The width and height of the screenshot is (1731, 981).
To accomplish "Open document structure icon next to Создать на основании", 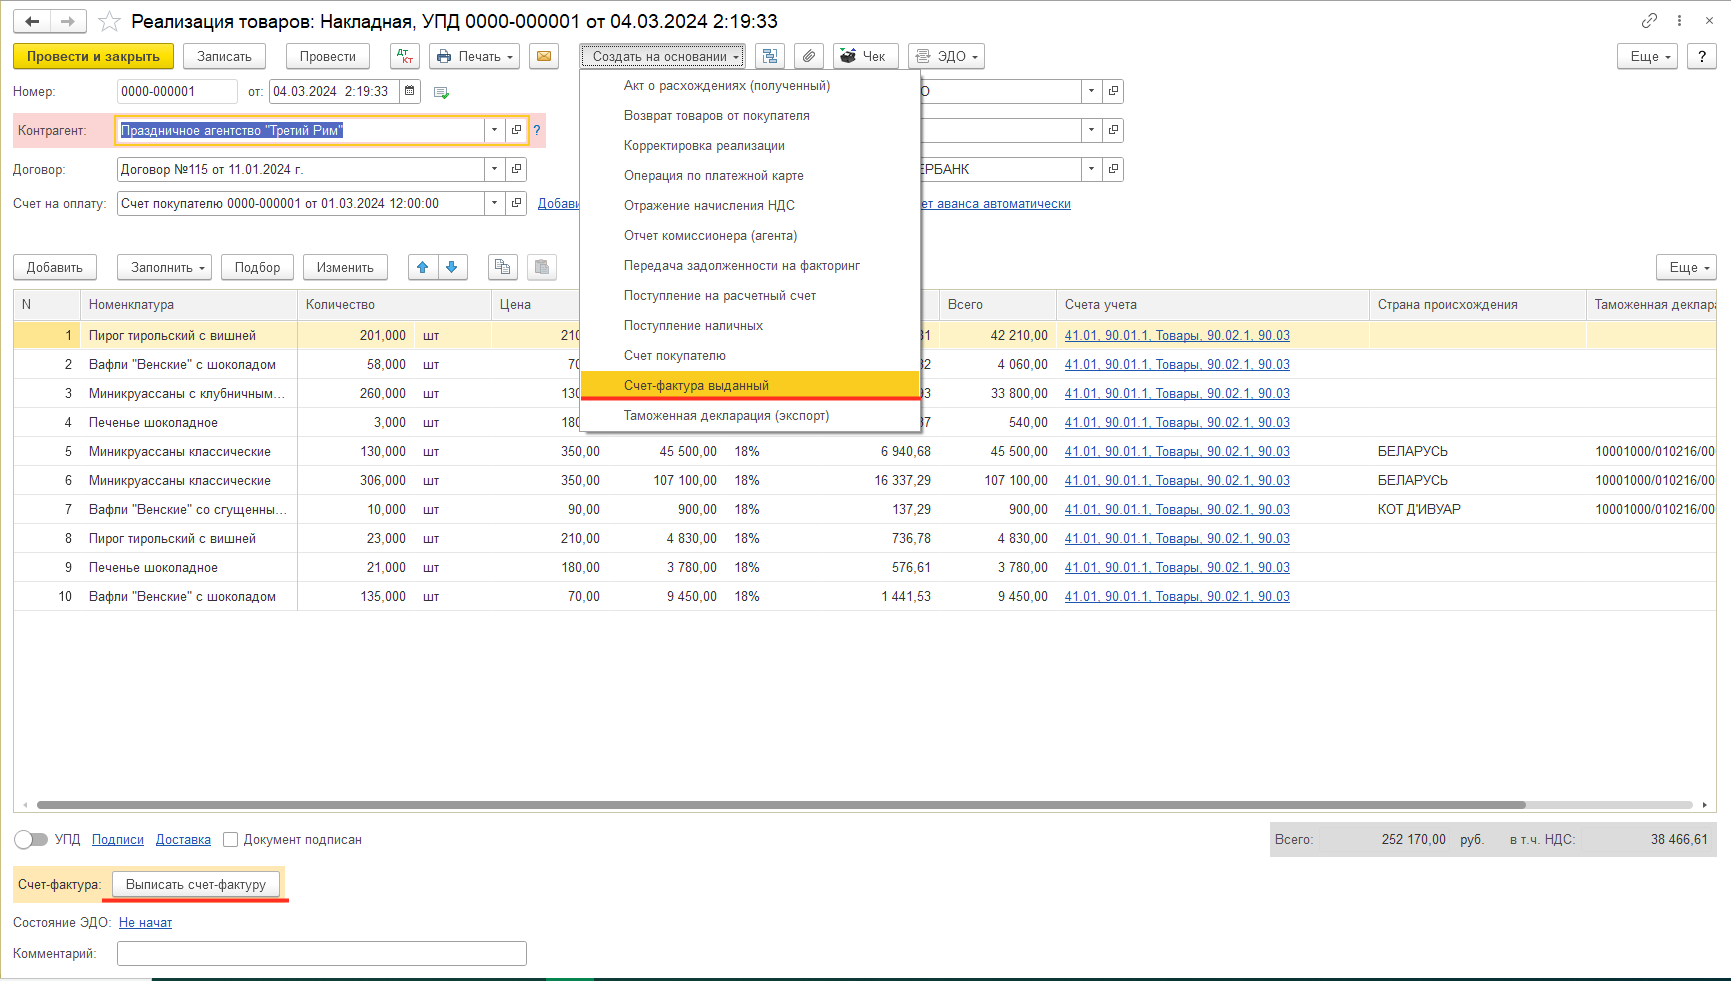I will click(770, 56).
